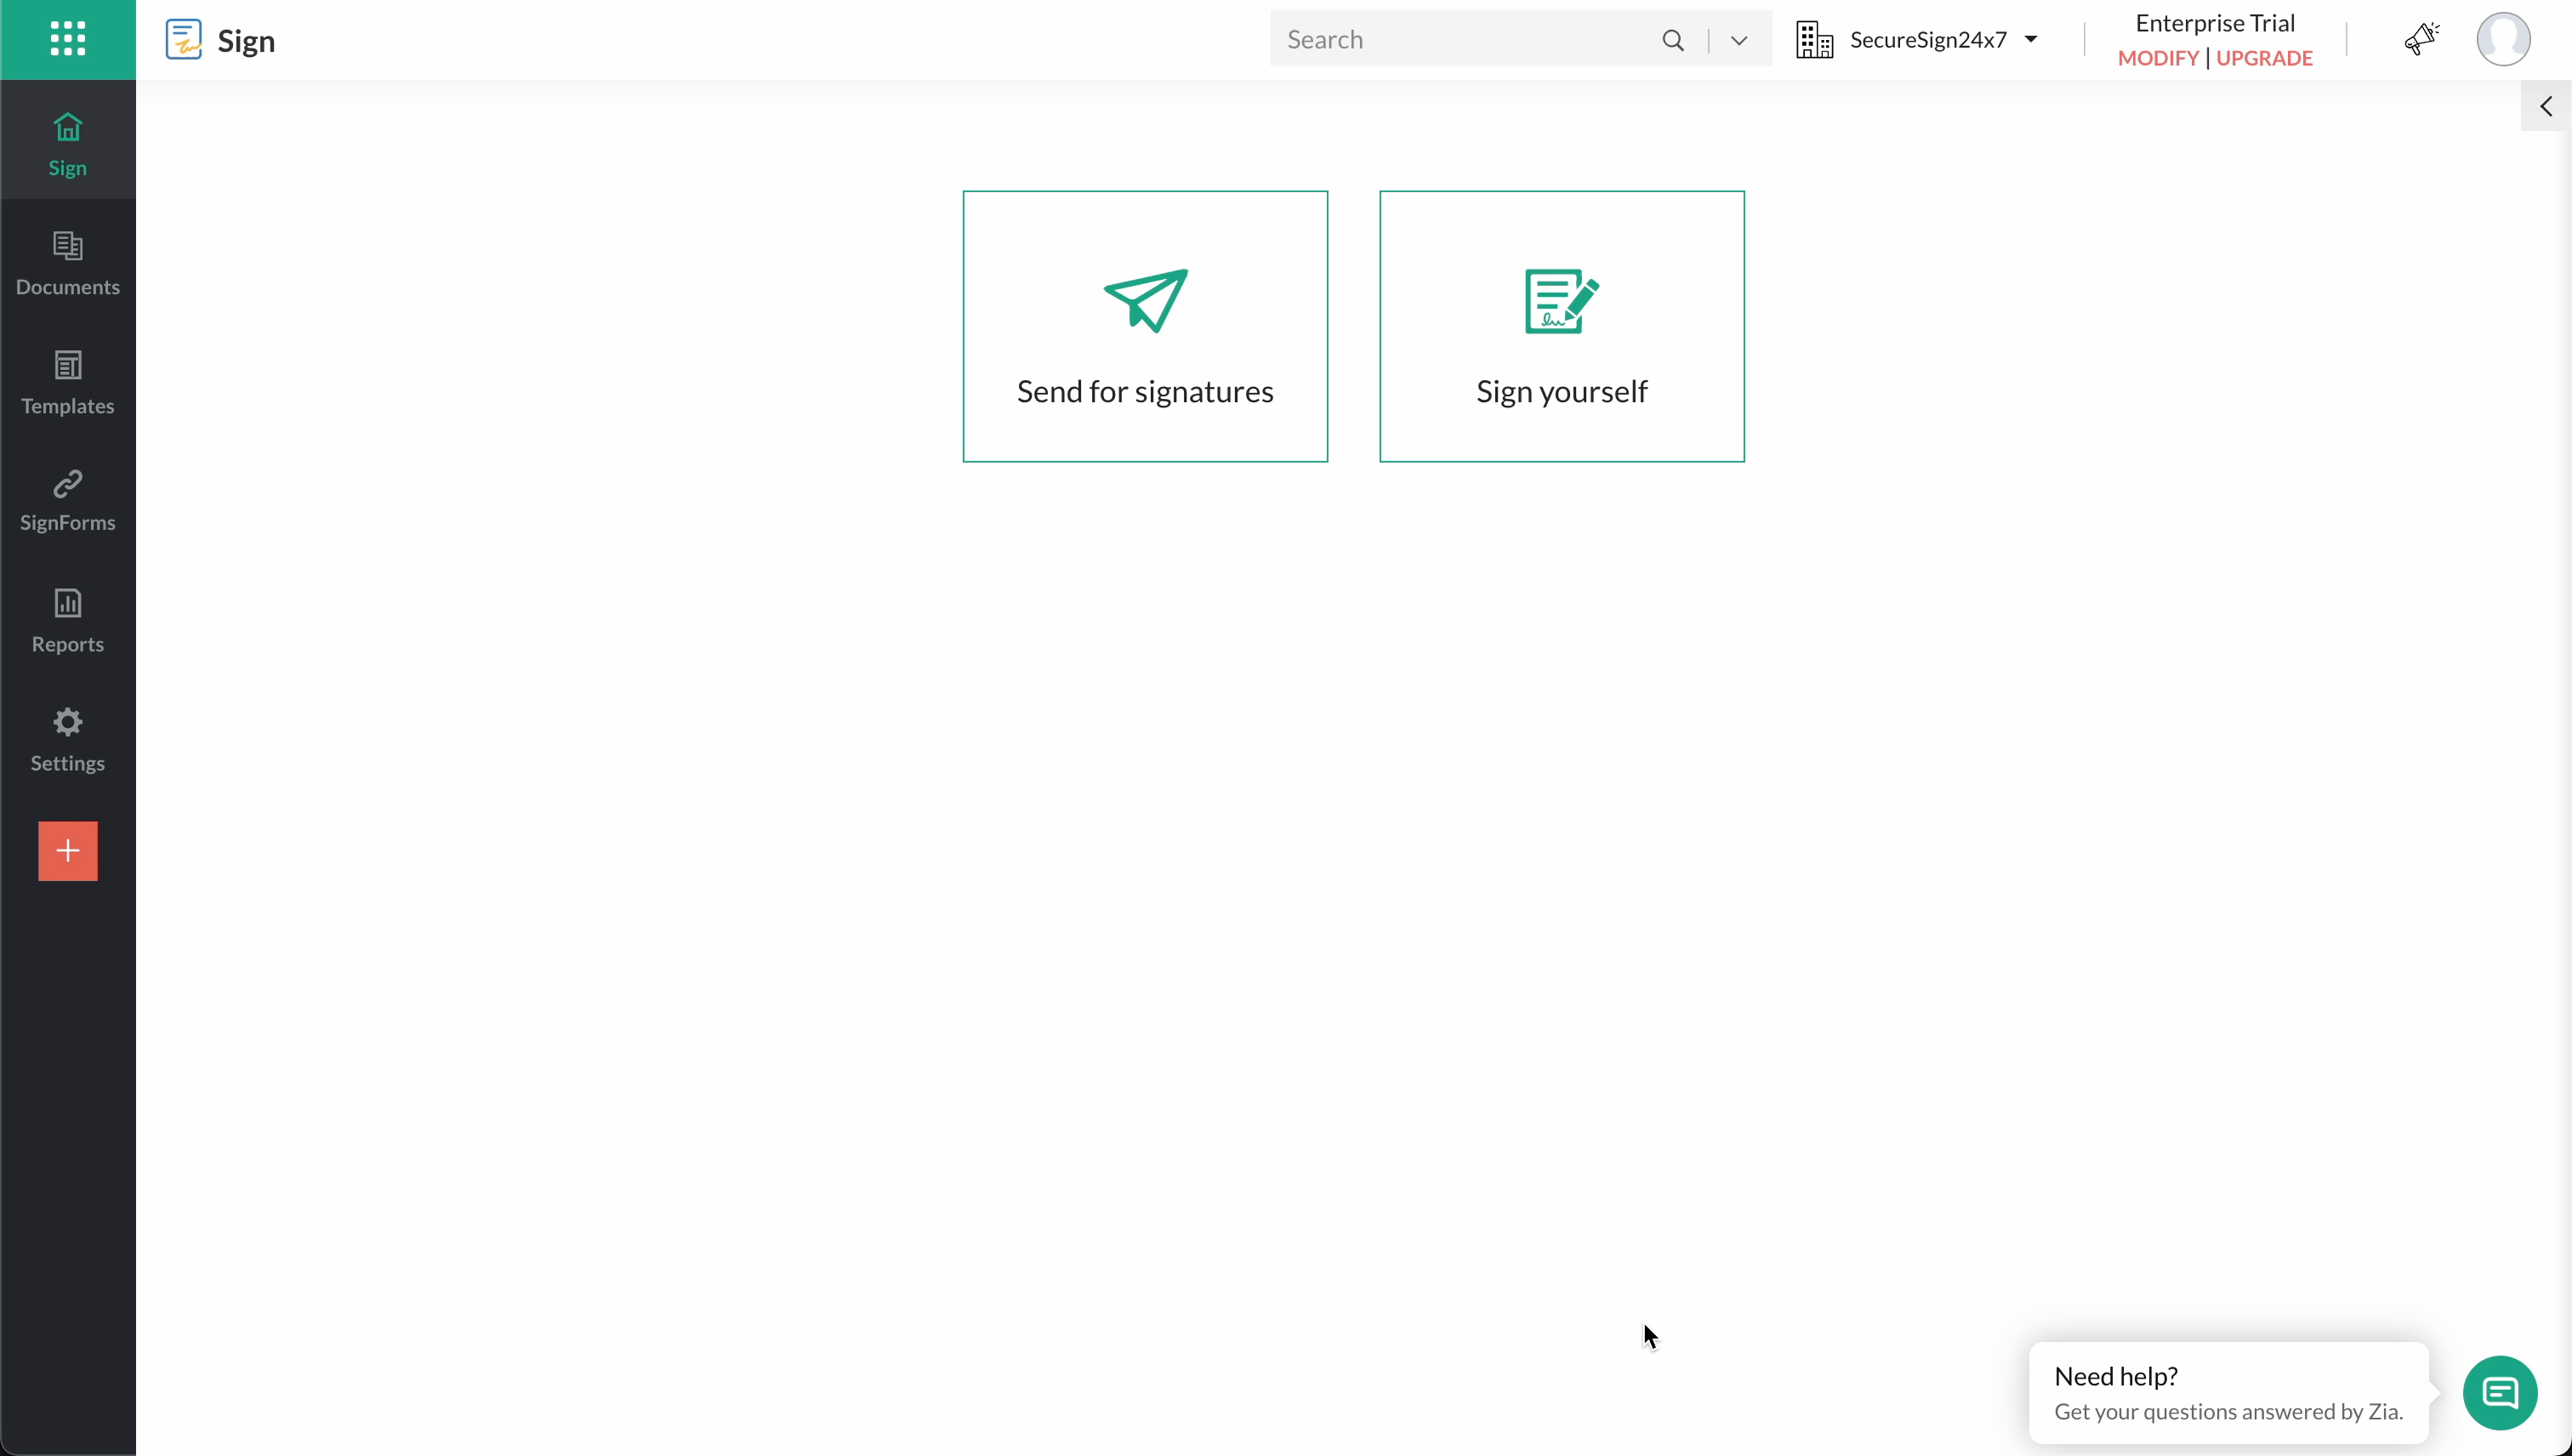Screen dimensions: 2572x1456
Task: Open the Documents sidebar section
Action: (67, 263)
